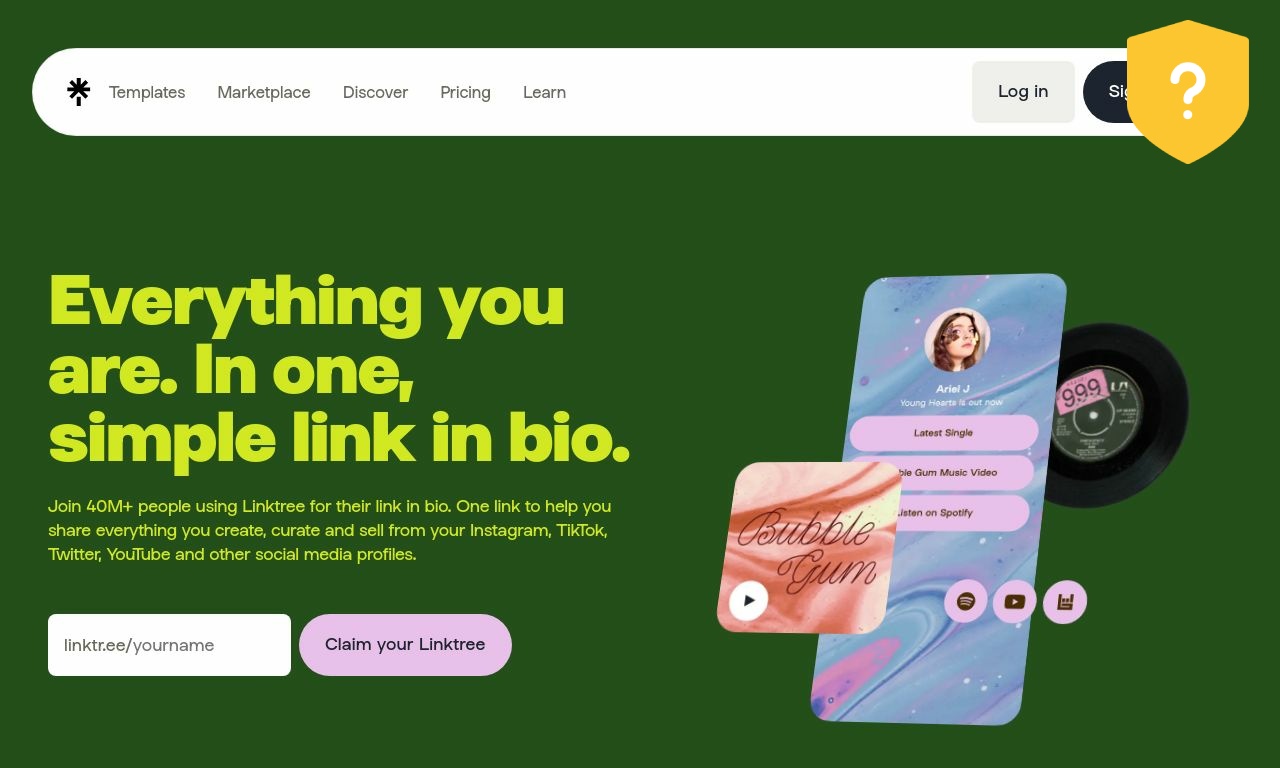Open the Pricing page
Image resolution: width=1280 pixels, height=768 pixels.
pyautogui.click(x=465, y=92)
